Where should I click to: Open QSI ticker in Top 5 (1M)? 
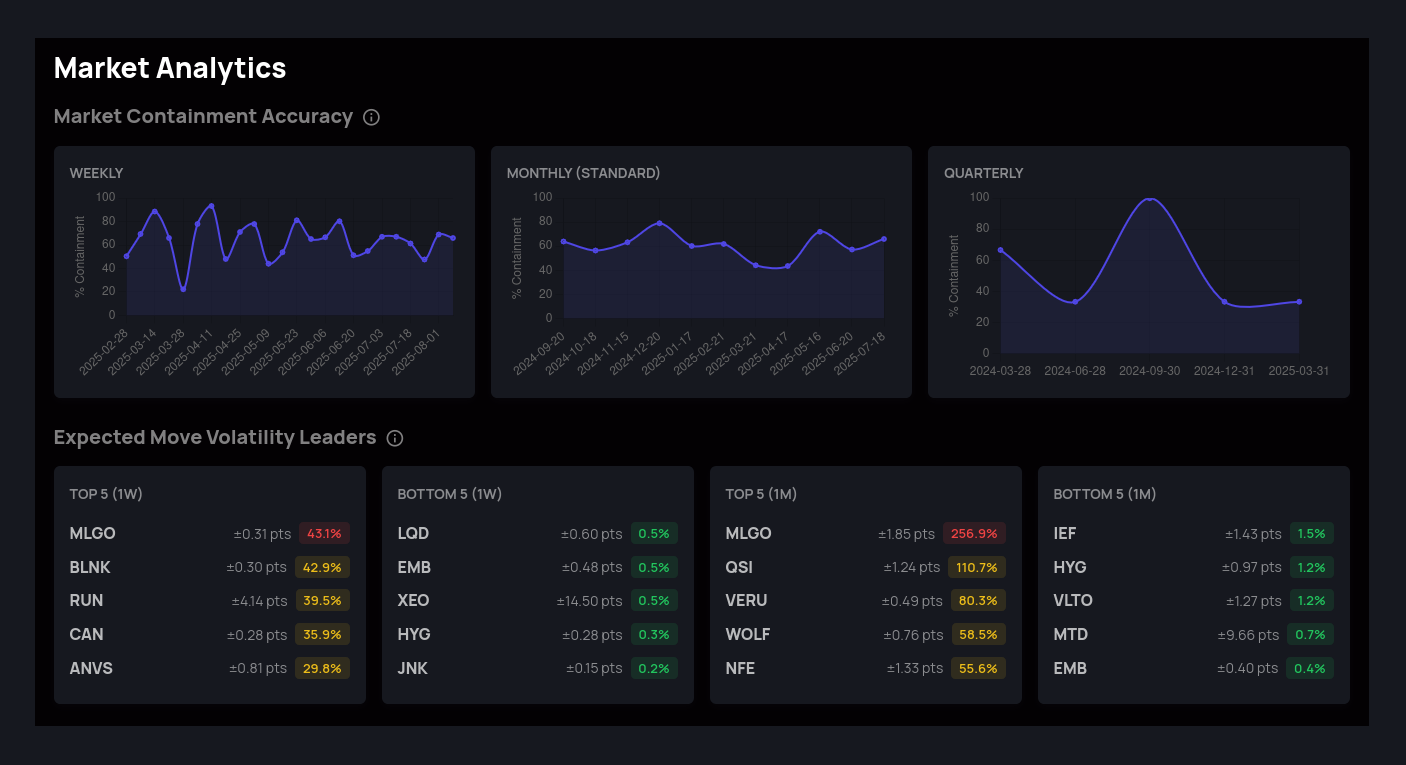pos(739,567)
